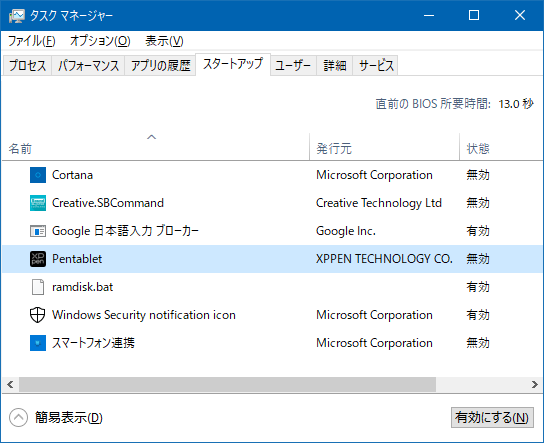Image resolution: width=544 pixels, height=443 pixels.
Task: Click the Cortana app icon
Action: click(x=38, y=175)
